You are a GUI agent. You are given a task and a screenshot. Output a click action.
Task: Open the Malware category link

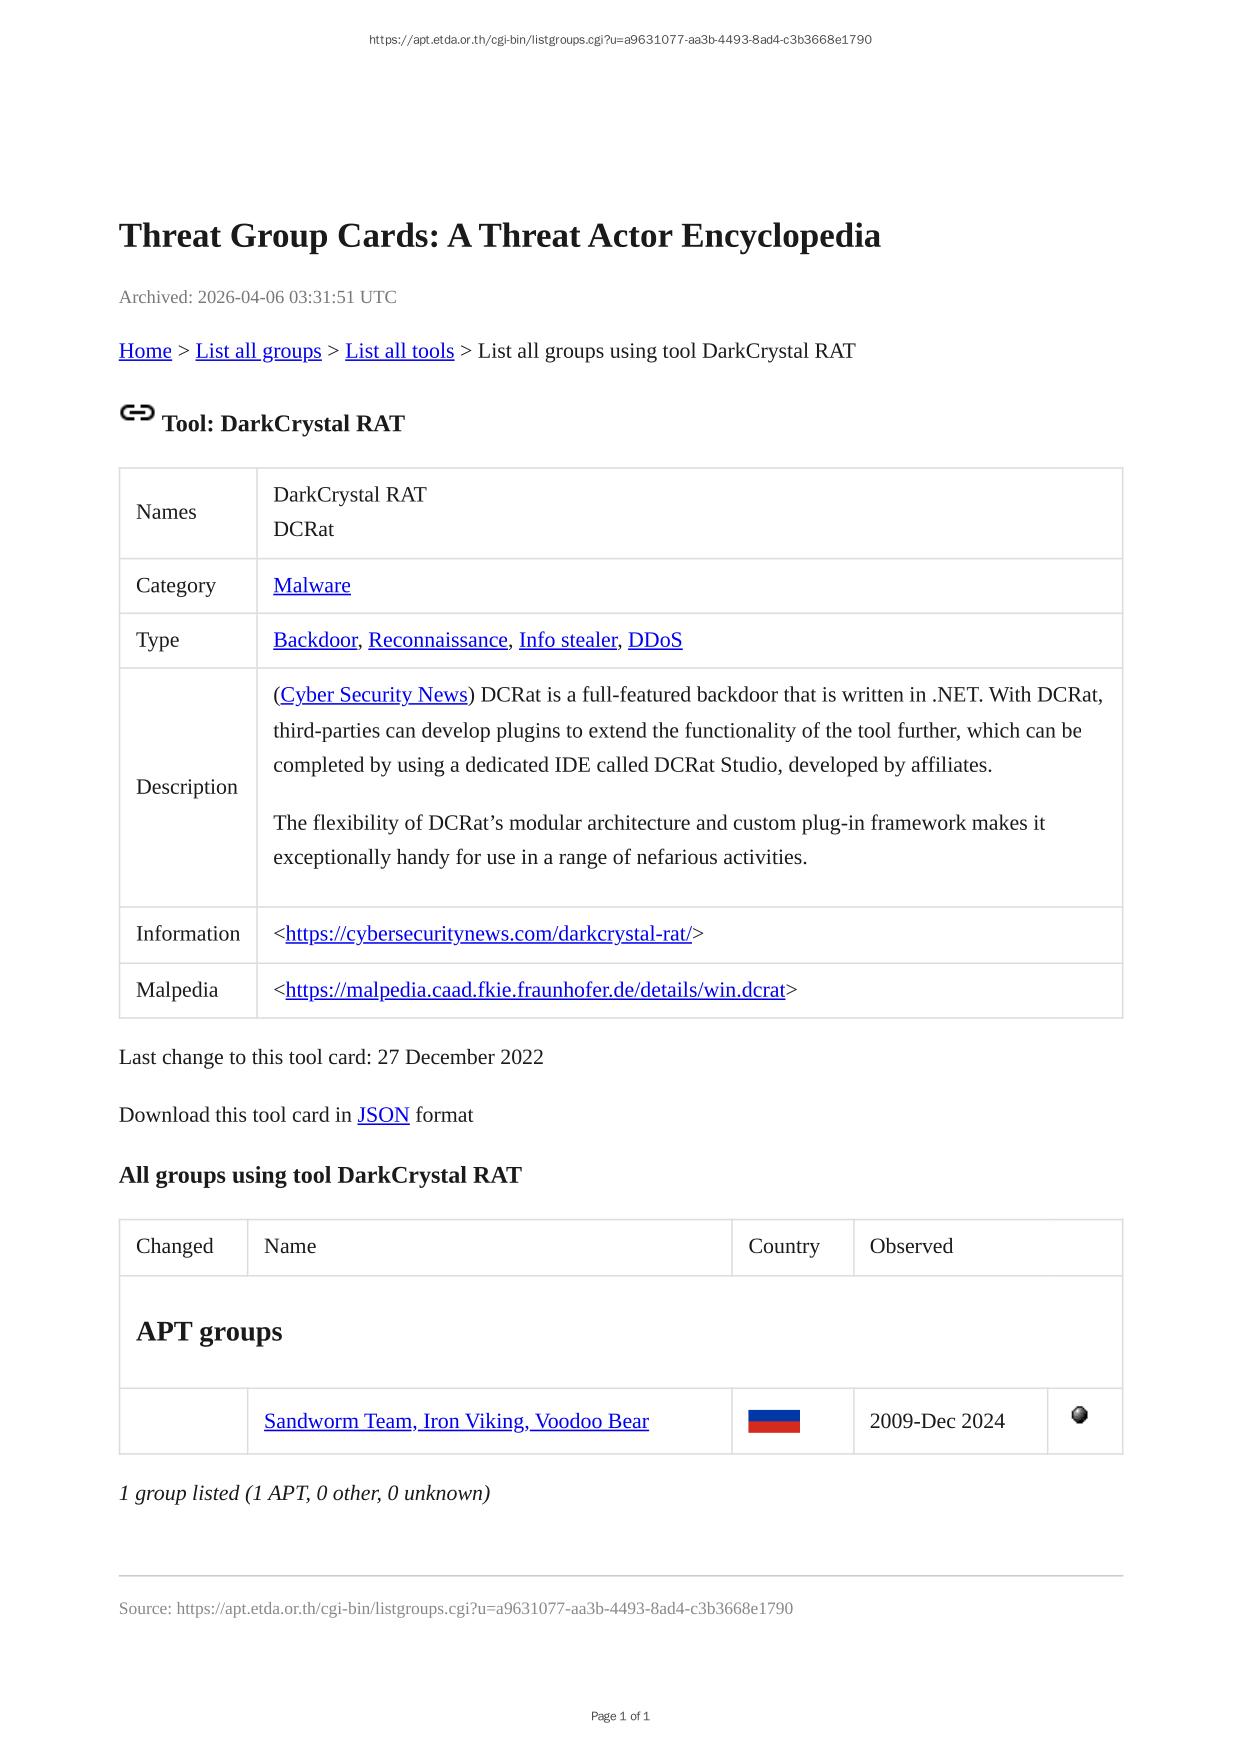coord(312,585)
